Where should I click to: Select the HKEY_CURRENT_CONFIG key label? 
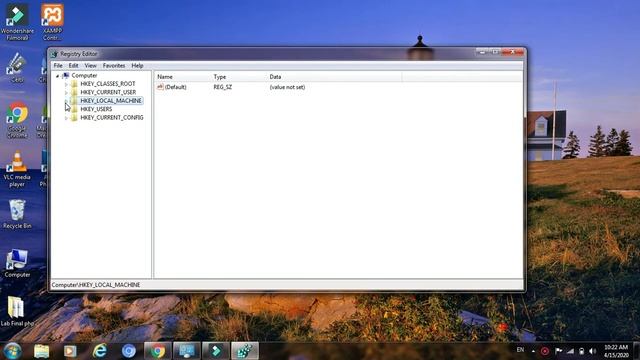tap(112, 118)
